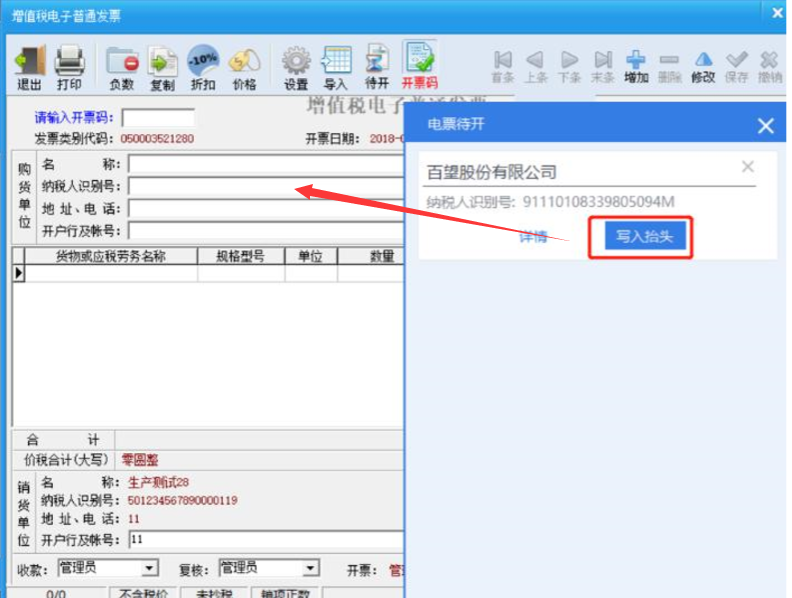Click the 修改 modify icon
792x598 pixels.
[703, 66]
